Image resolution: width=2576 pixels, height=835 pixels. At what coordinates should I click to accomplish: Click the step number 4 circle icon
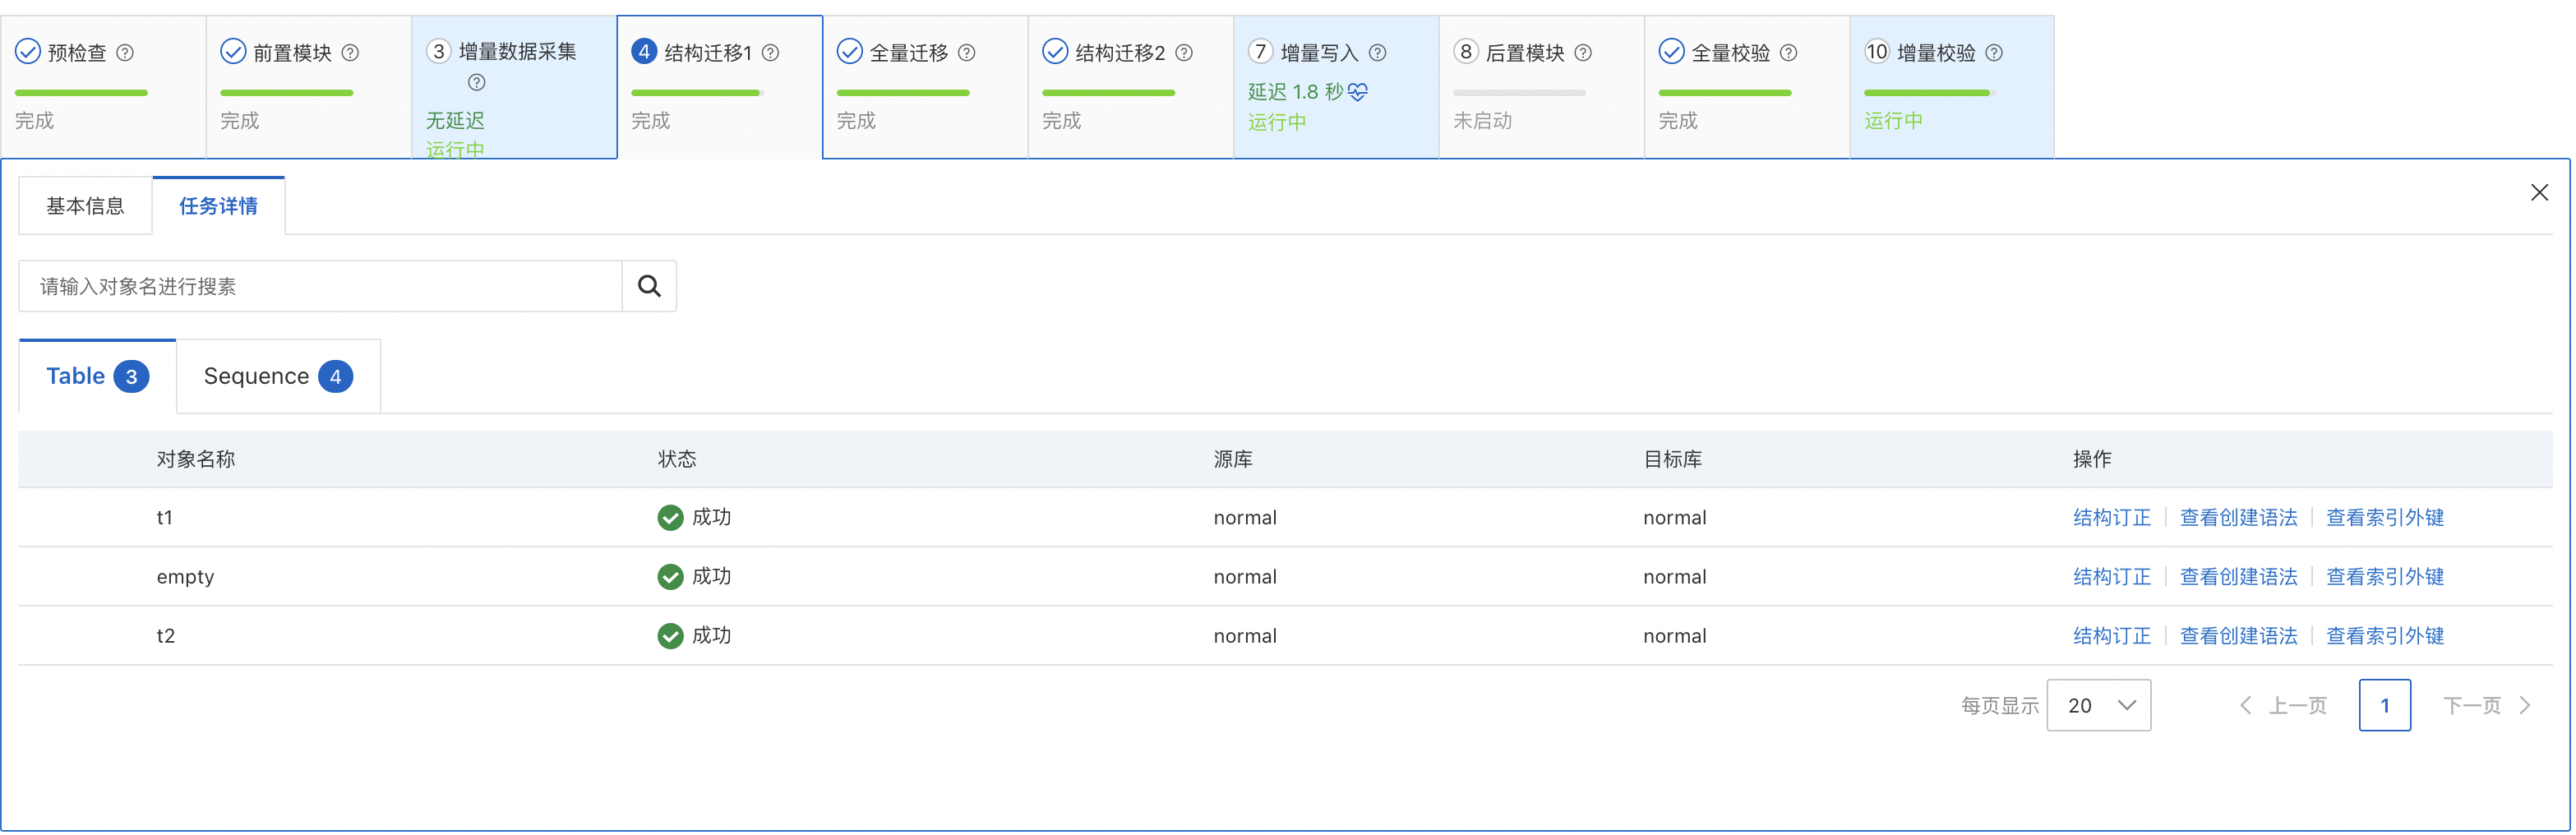point(644,52)
